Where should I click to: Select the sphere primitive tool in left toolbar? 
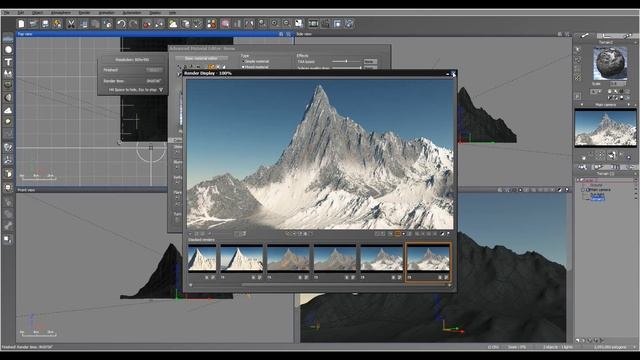click(8, 50)
